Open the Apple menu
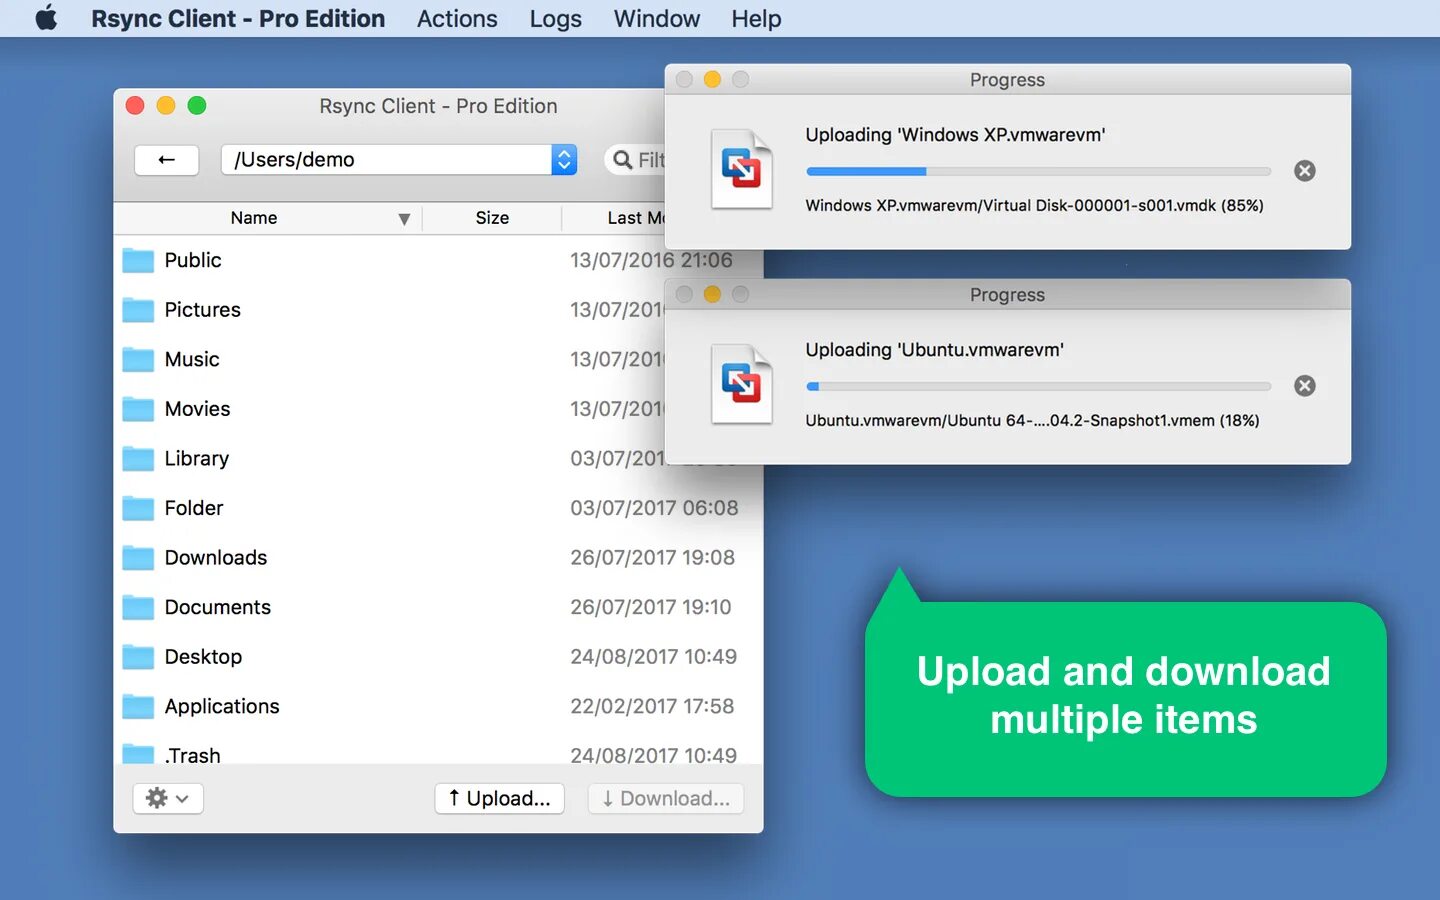The image size is (1440, 900). [46, 18]
